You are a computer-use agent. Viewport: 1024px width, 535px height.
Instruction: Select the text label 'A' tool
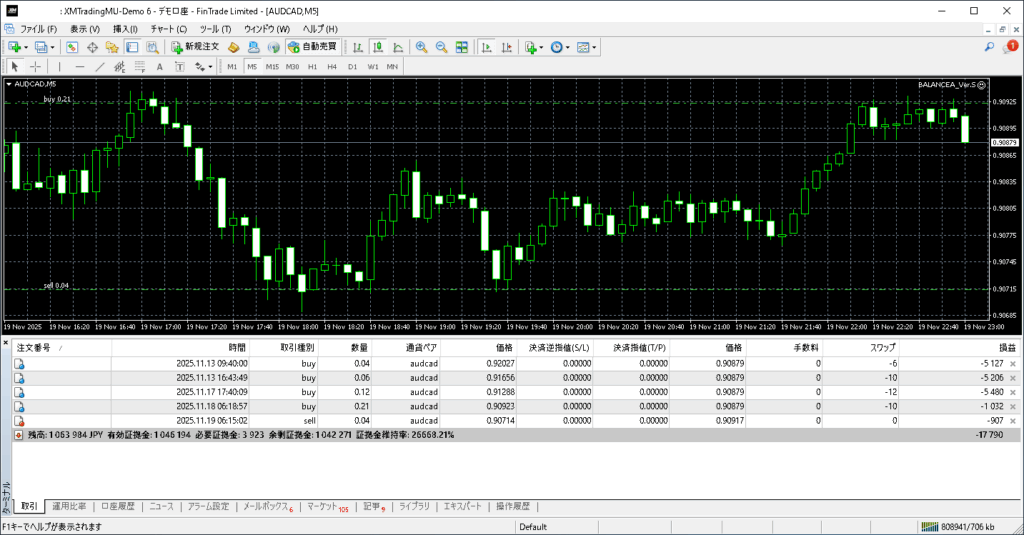point(160,66)
